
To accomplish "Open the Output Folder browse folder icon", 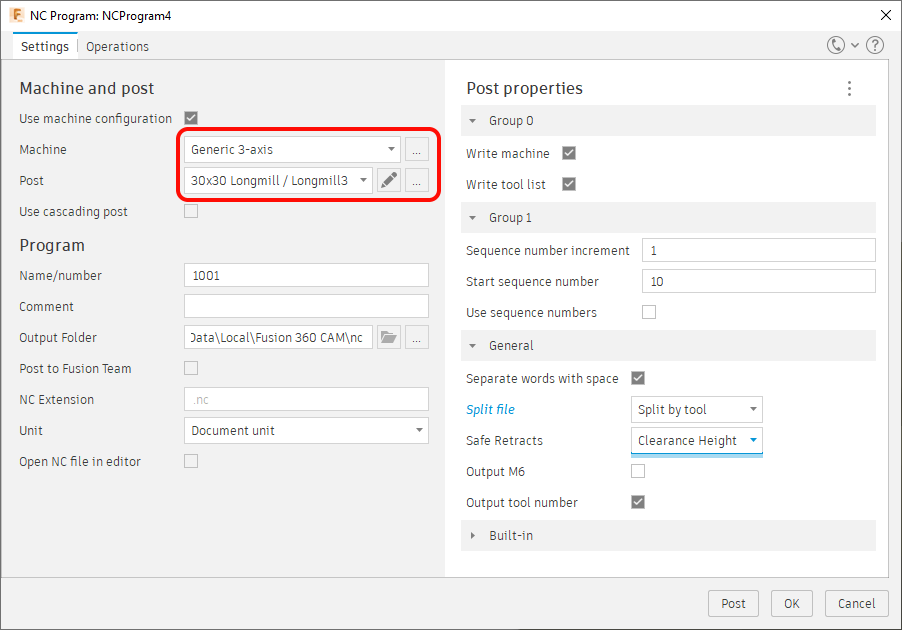I will coord(389,338).
